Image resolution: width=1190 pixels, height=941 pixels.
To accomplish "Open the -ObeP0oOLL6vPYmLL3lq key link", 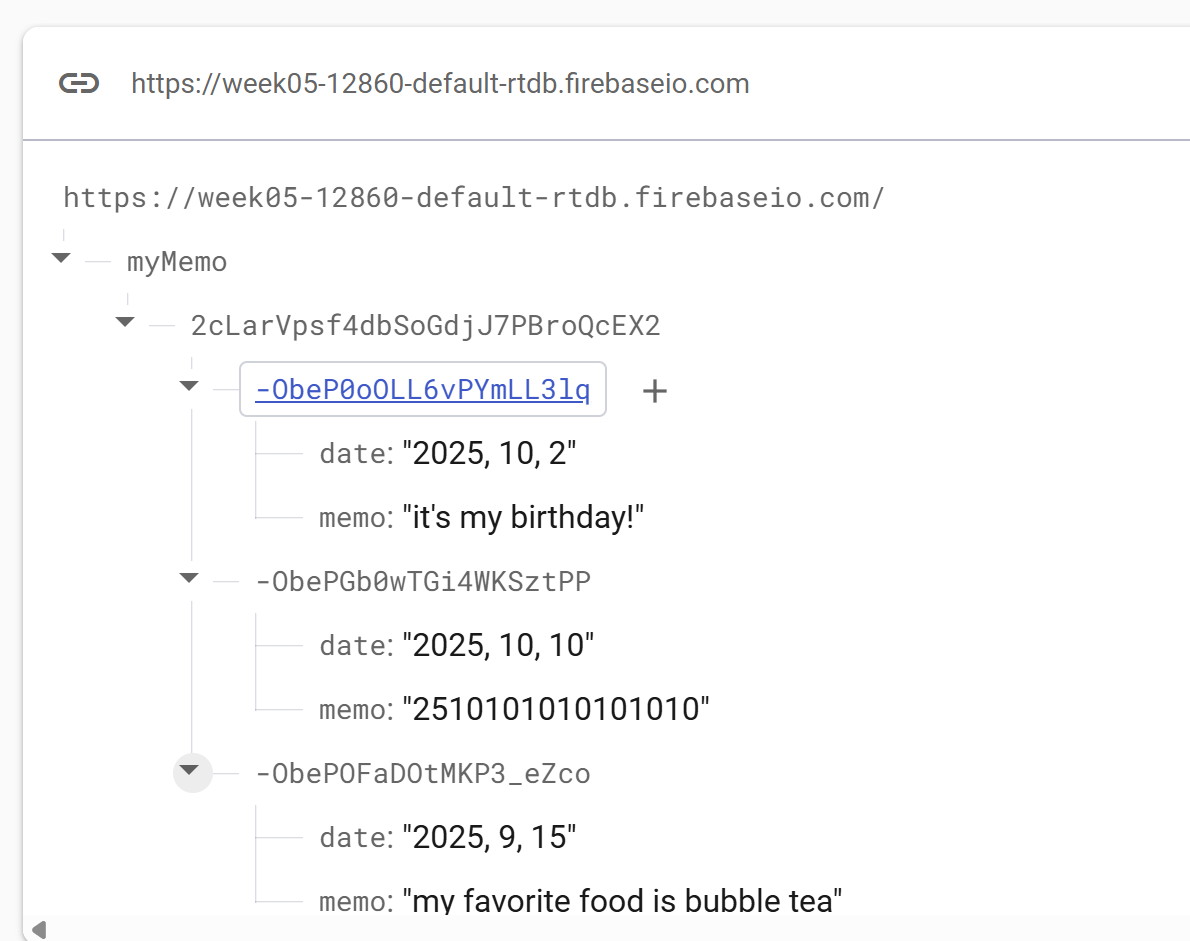I will [x=423, y=389].
